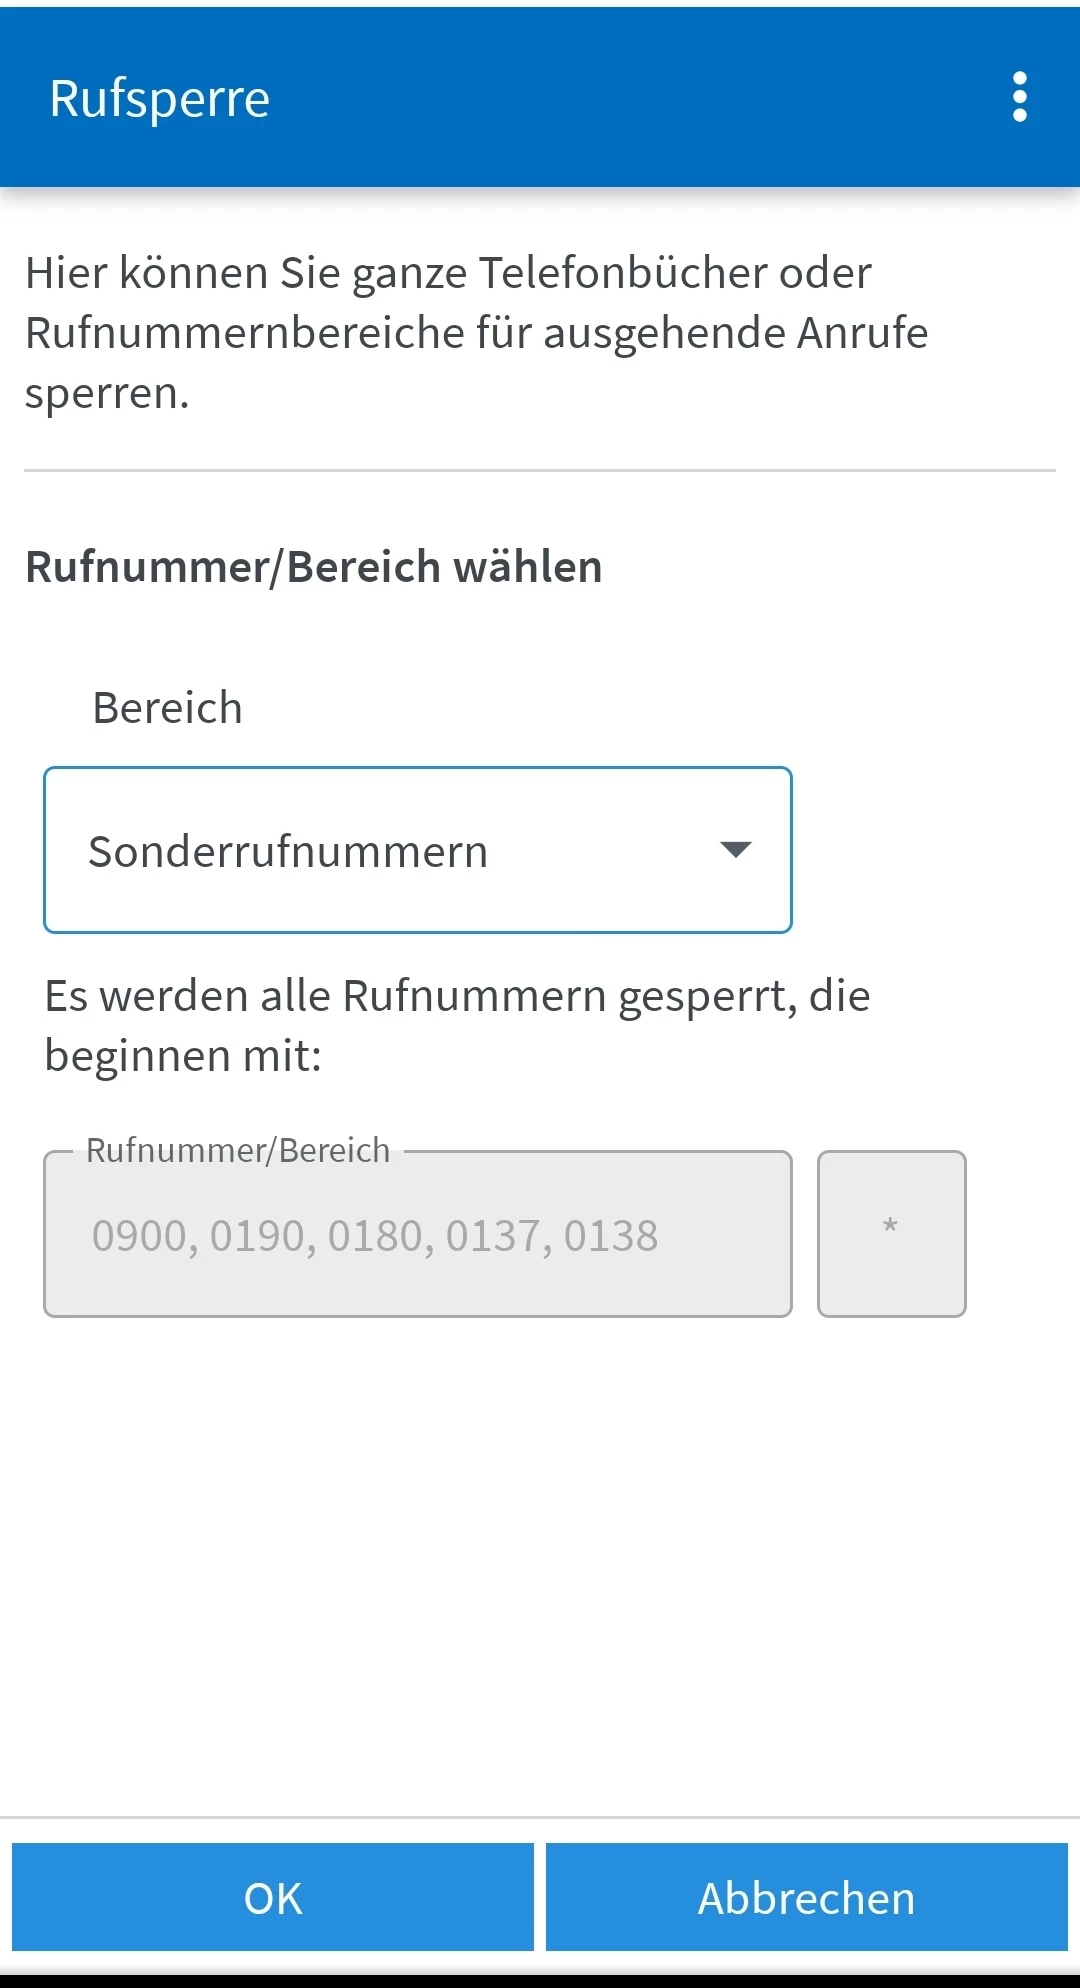Confirm the call block with OK

pyautogui.click(x=273, y=1897)
